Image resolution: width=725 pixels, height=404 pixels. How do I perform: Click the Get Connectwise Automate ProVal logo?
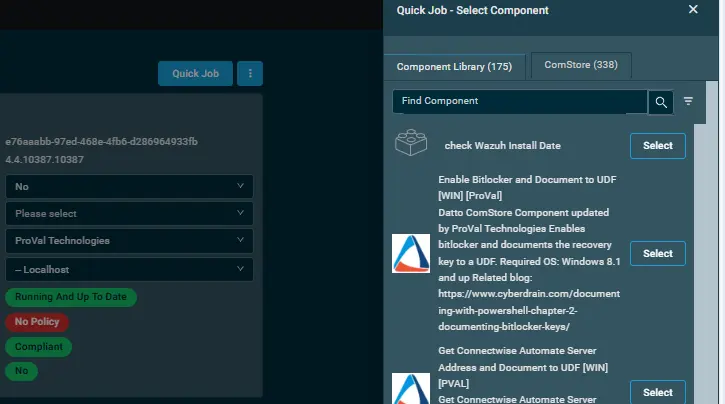(x=410, y=388)
